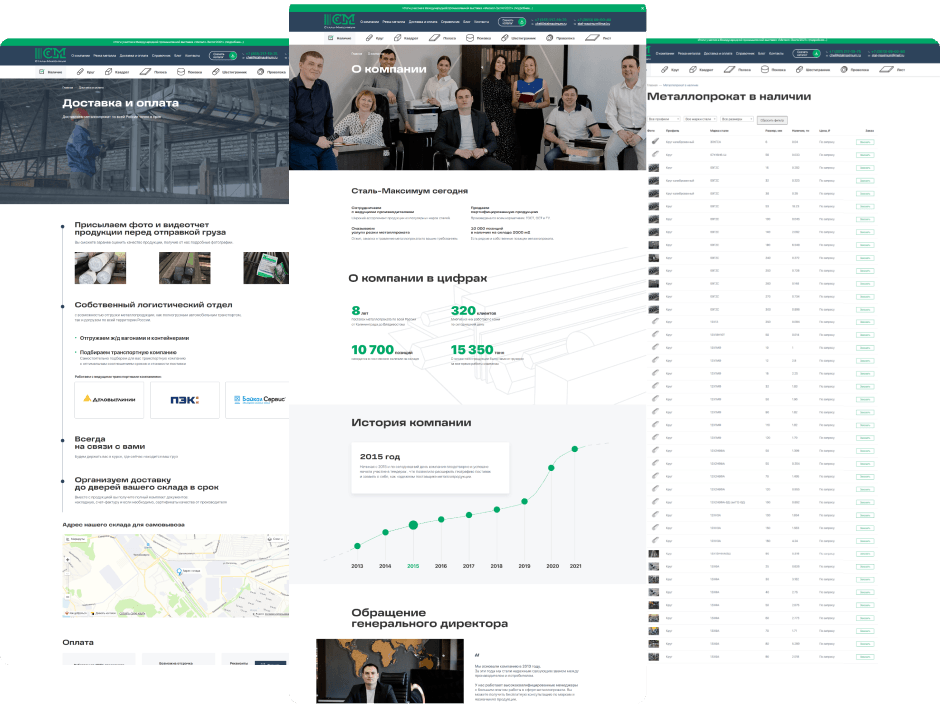940x704 pixels.
Task: Click the 2017 year label under the timeline
Action: coord(469,566)
